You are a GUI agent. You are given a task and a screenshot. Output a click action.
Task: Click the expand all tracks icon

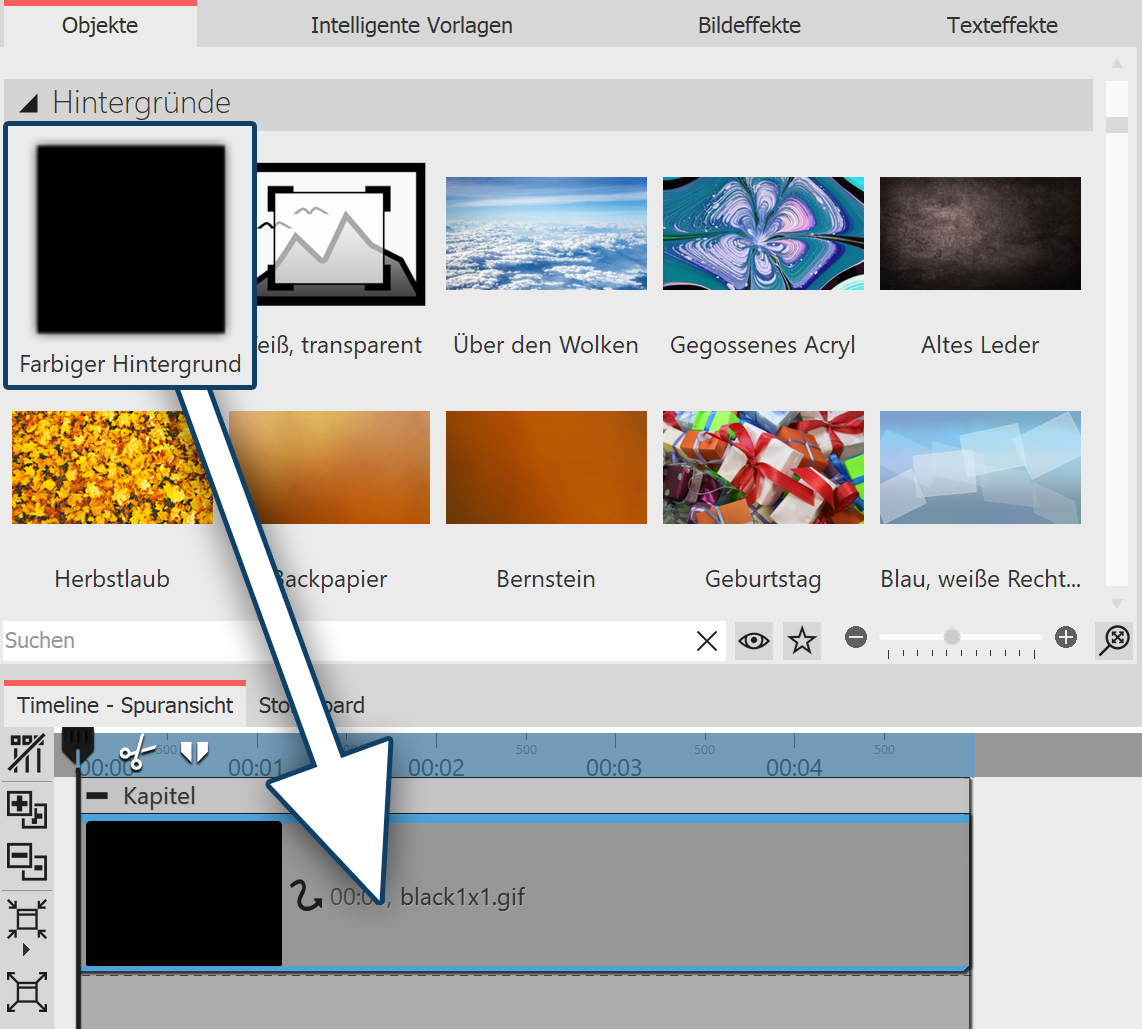pyautogui.click(x=26, y=809)
